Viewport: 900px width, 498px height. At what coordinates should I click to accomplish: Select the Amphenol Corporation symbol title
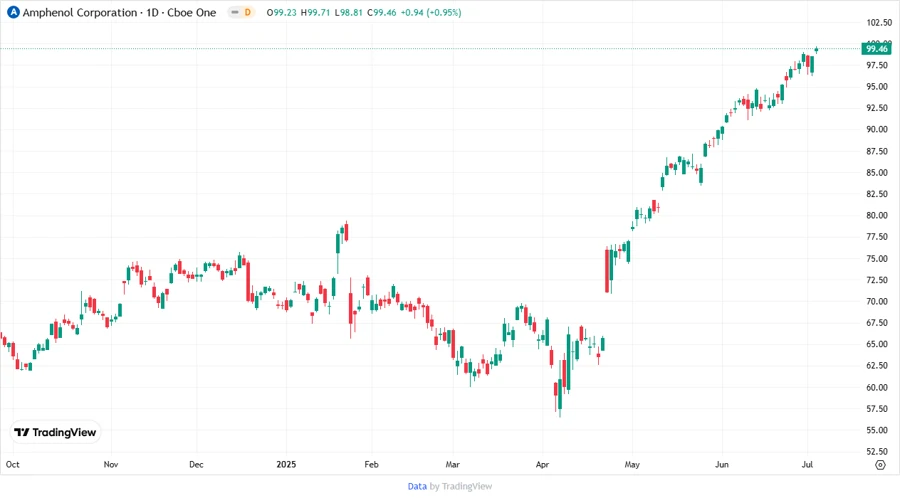(119, 12)
